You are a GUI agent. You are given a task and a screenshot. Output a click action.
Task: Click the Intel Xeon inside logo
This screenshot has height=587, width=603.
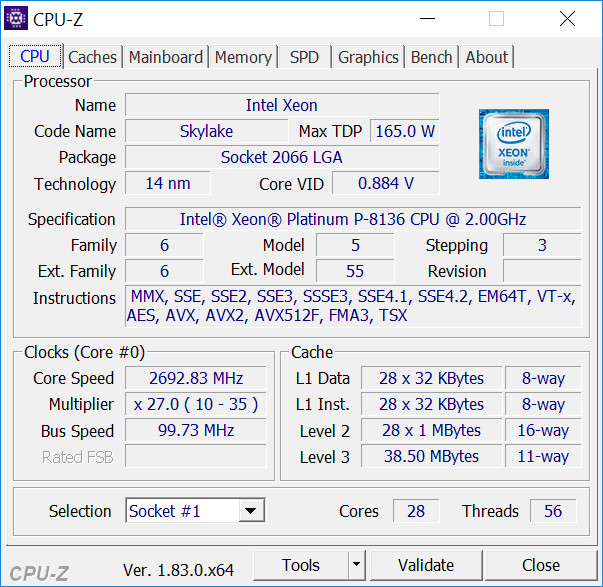[514, 144]
